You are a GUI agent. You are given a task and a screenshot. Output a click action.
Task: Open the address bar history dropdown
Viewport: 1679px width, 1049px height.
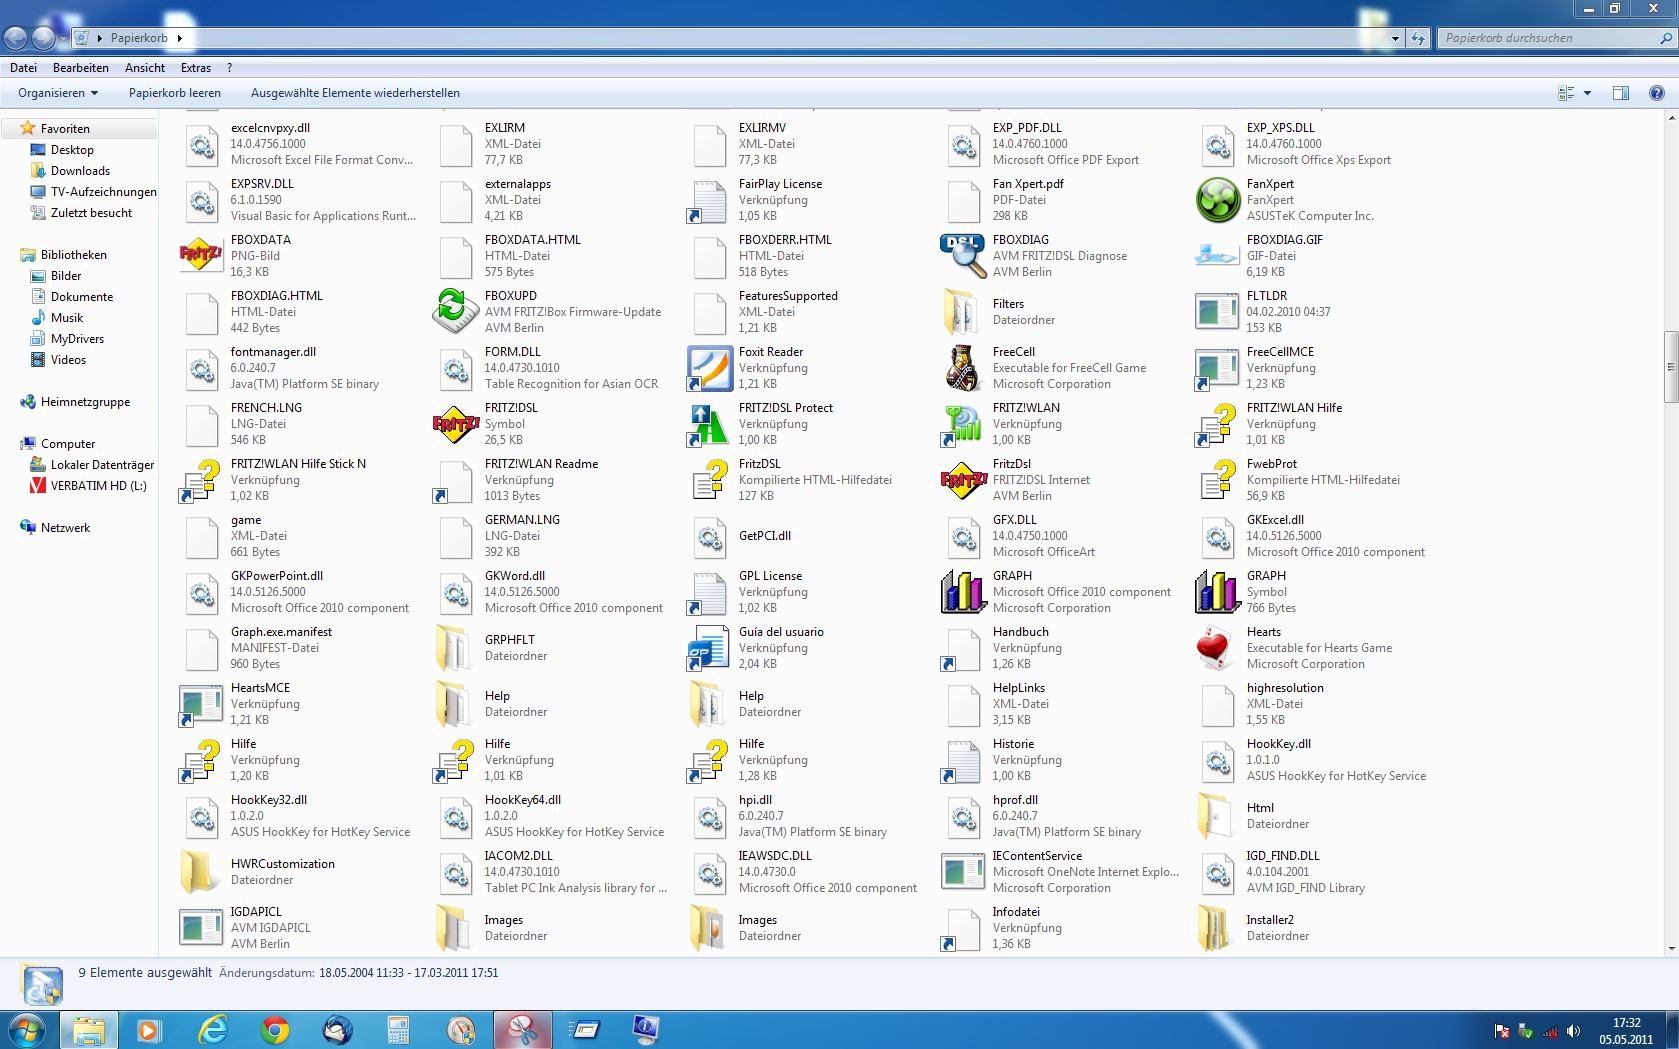pyautogui.click(x=1395, y=38)
